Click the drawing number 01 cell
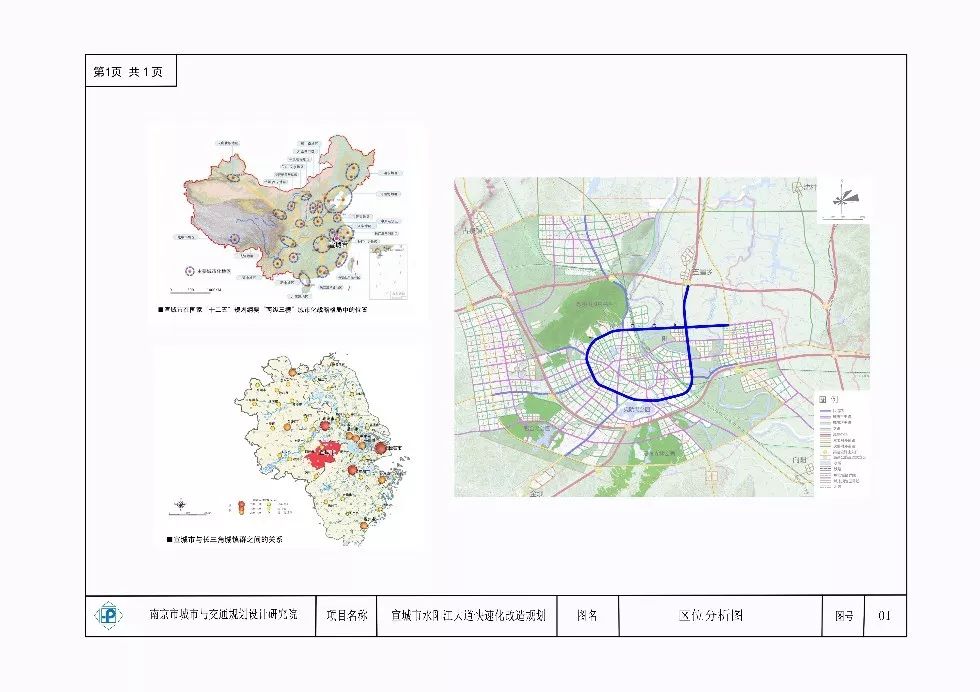This screenshot has height=692, width=980. [884, 616]
